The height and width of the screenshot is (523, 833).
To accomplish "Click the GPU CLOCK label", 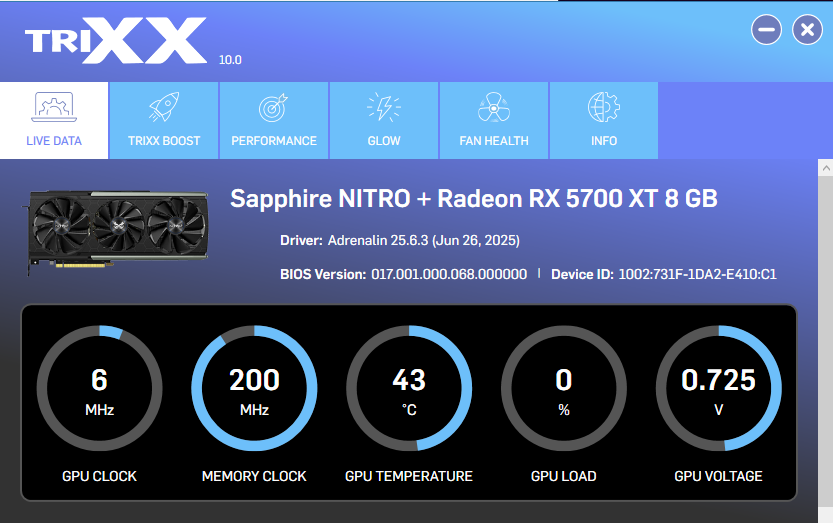I will 99,476.
